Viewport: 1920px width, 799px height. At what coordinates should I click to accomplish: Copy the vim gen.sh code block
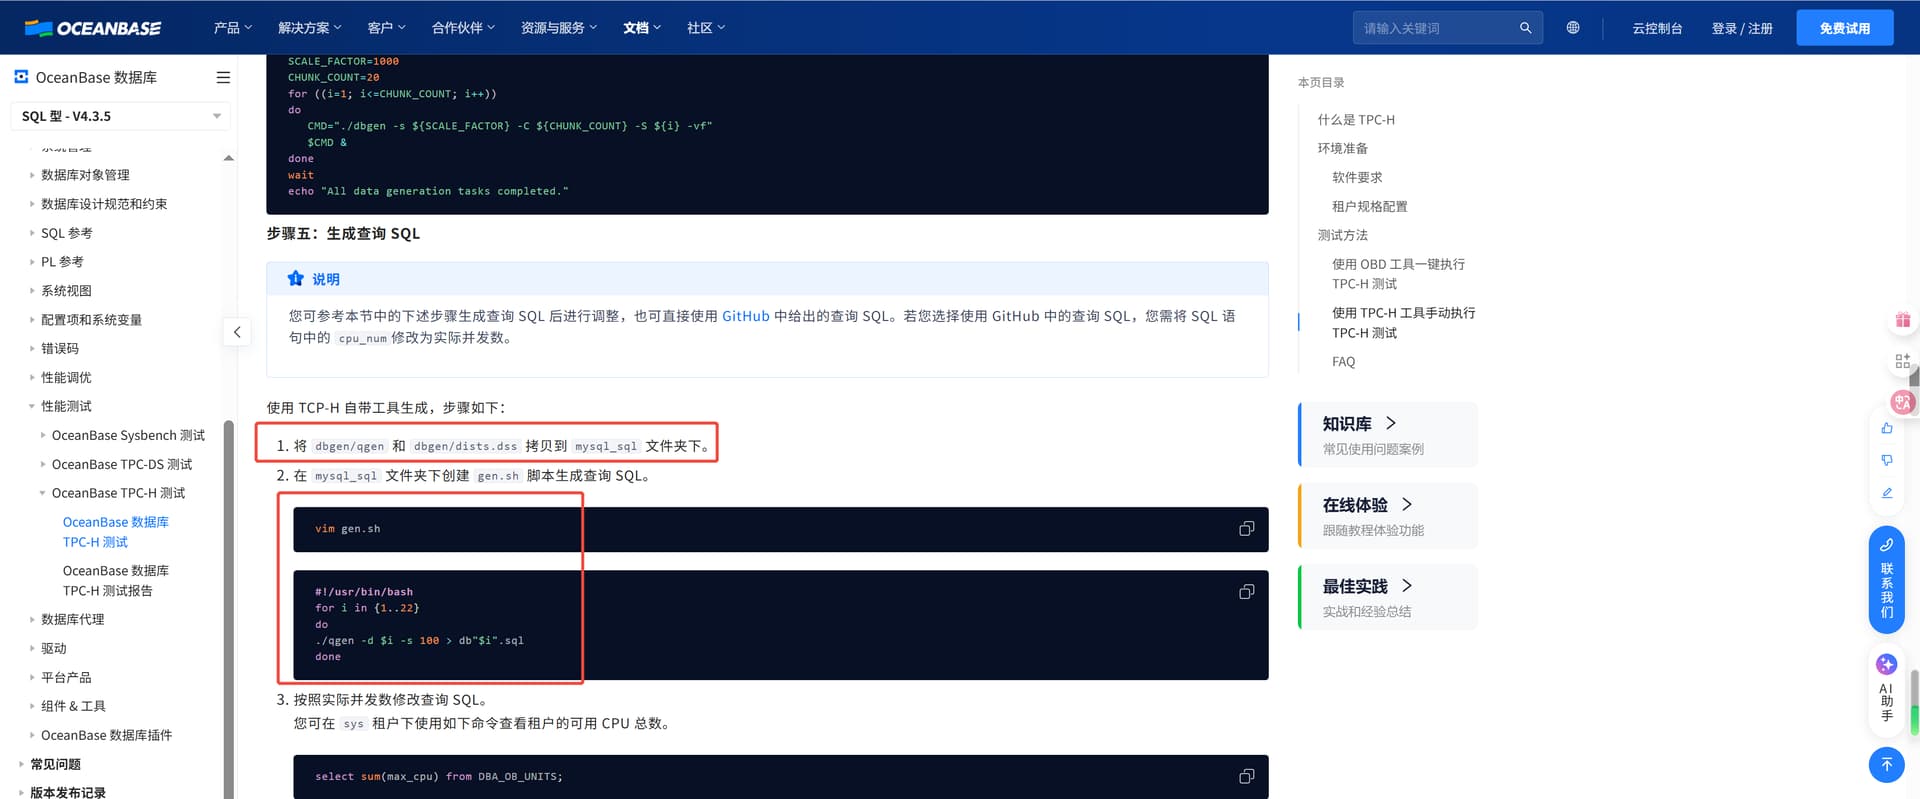coord(1246,528)
